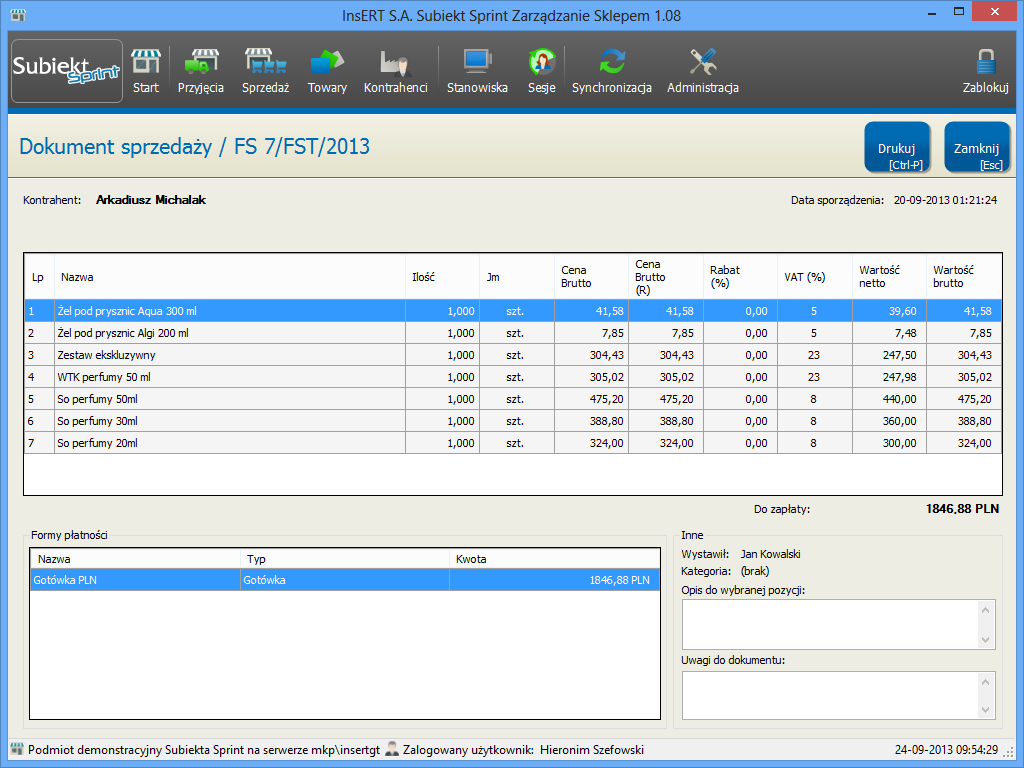Screen dimensions: 1024x768
Task: Click the VAT (%) column header
Action: tap(815, 277)
